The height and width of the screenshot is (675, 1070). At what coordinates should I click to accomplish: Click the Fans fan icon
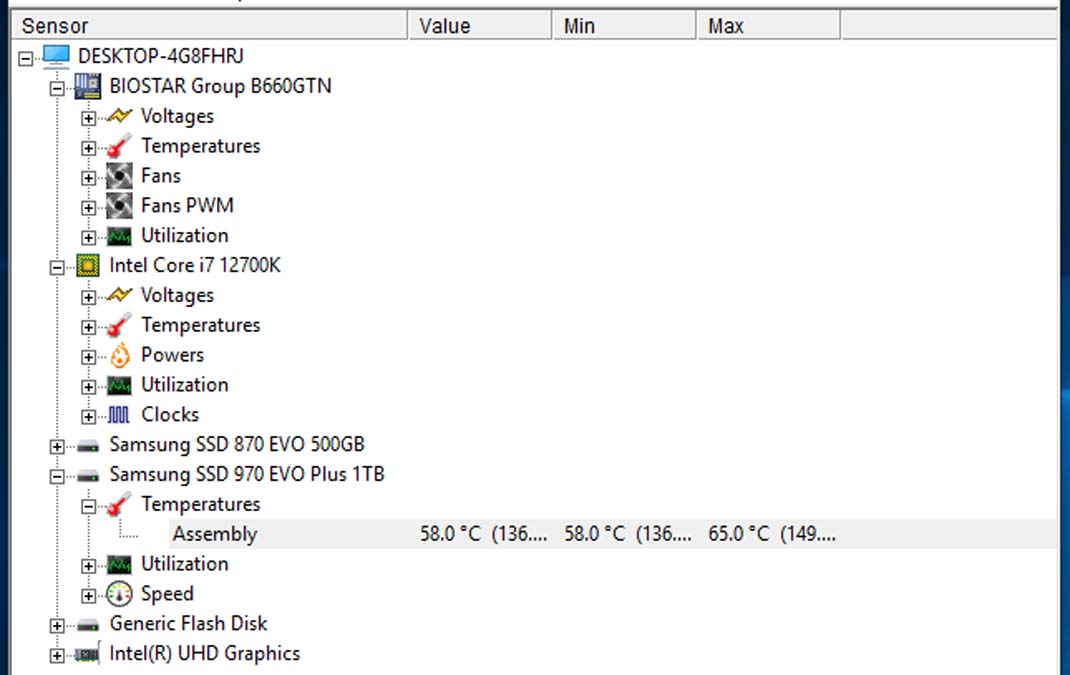click(x=119, y=176)
